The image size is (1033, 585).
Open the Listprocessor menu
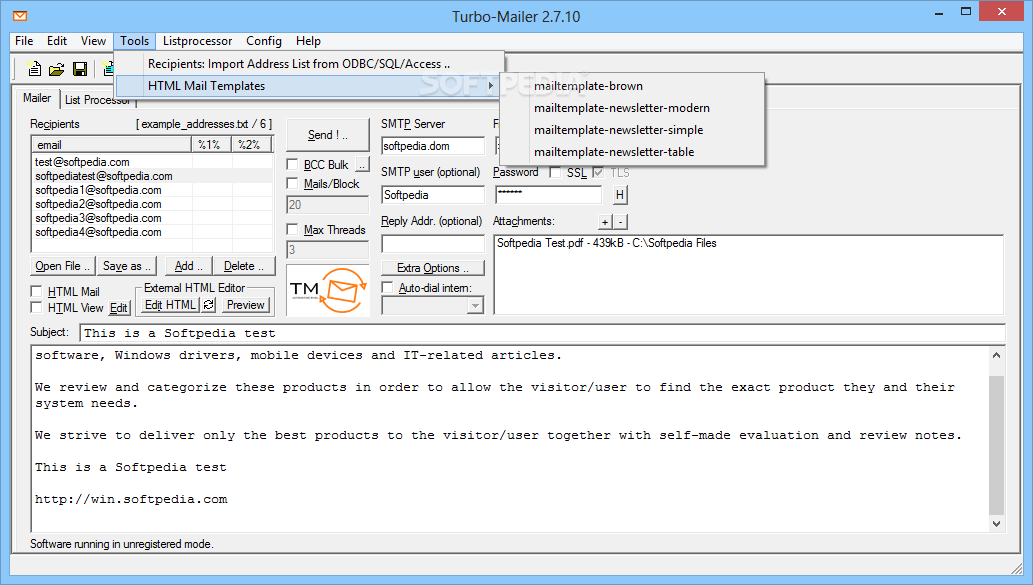pyautogui.click(x=197, y=41)
